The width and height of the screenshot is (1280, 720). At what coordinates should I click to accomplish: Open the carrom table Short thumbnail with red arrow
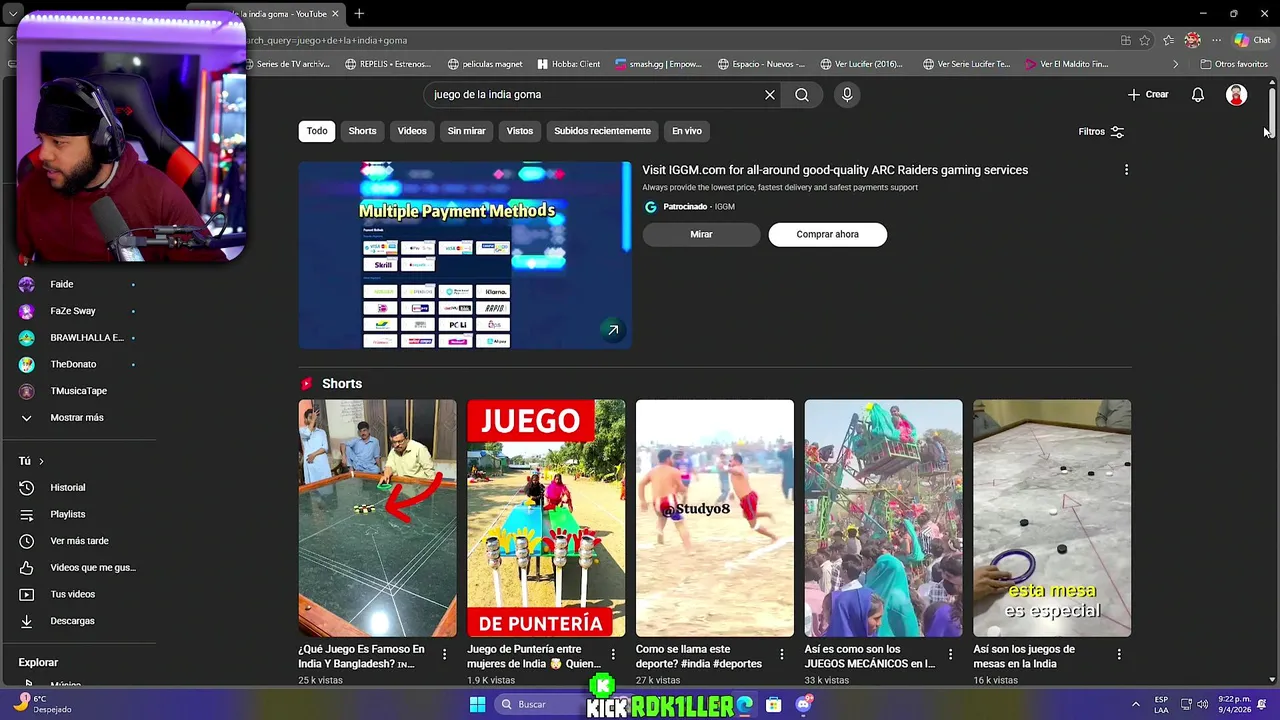(377, 518)
